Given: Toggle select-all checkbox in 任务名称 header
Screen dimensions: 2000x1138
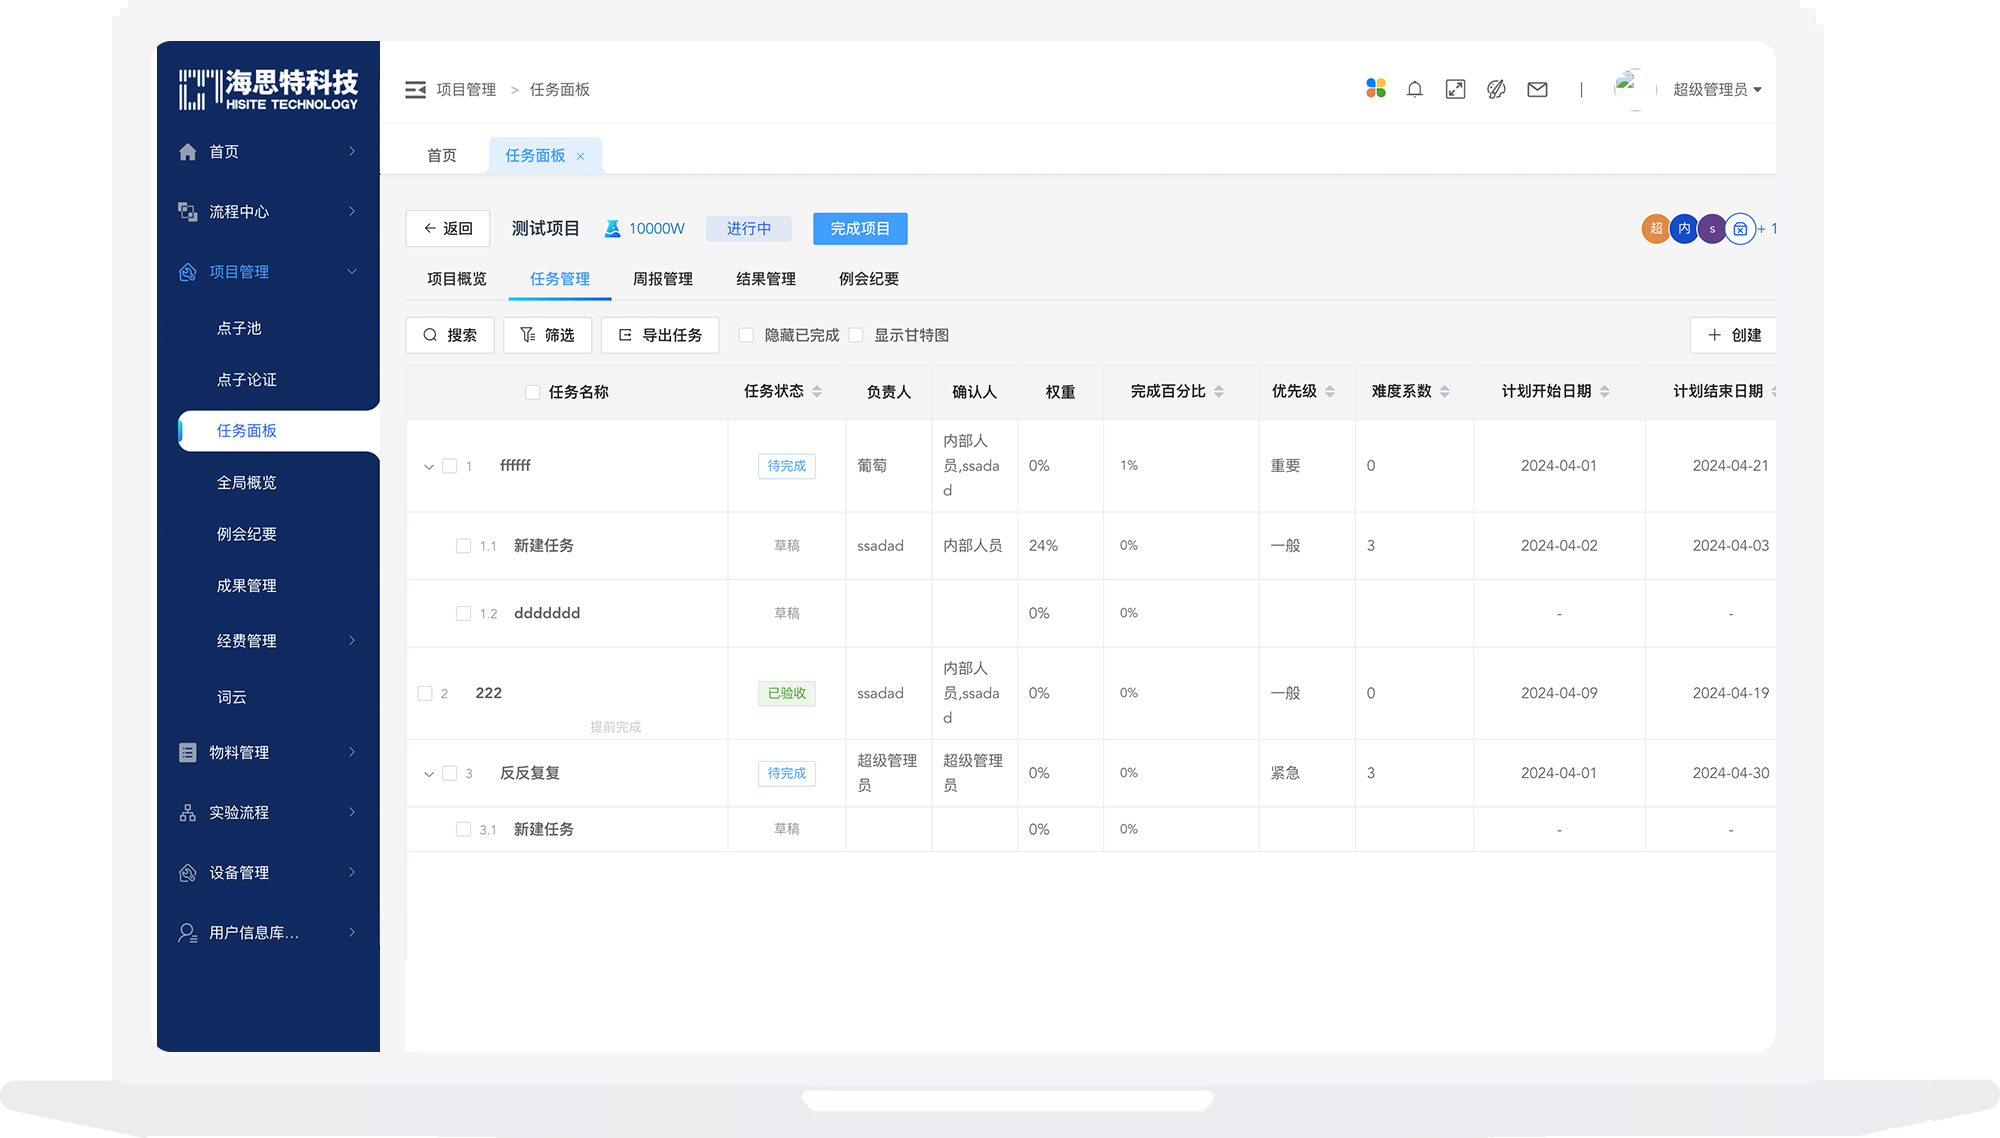Looking at the screenshot, I should point(533,392).
